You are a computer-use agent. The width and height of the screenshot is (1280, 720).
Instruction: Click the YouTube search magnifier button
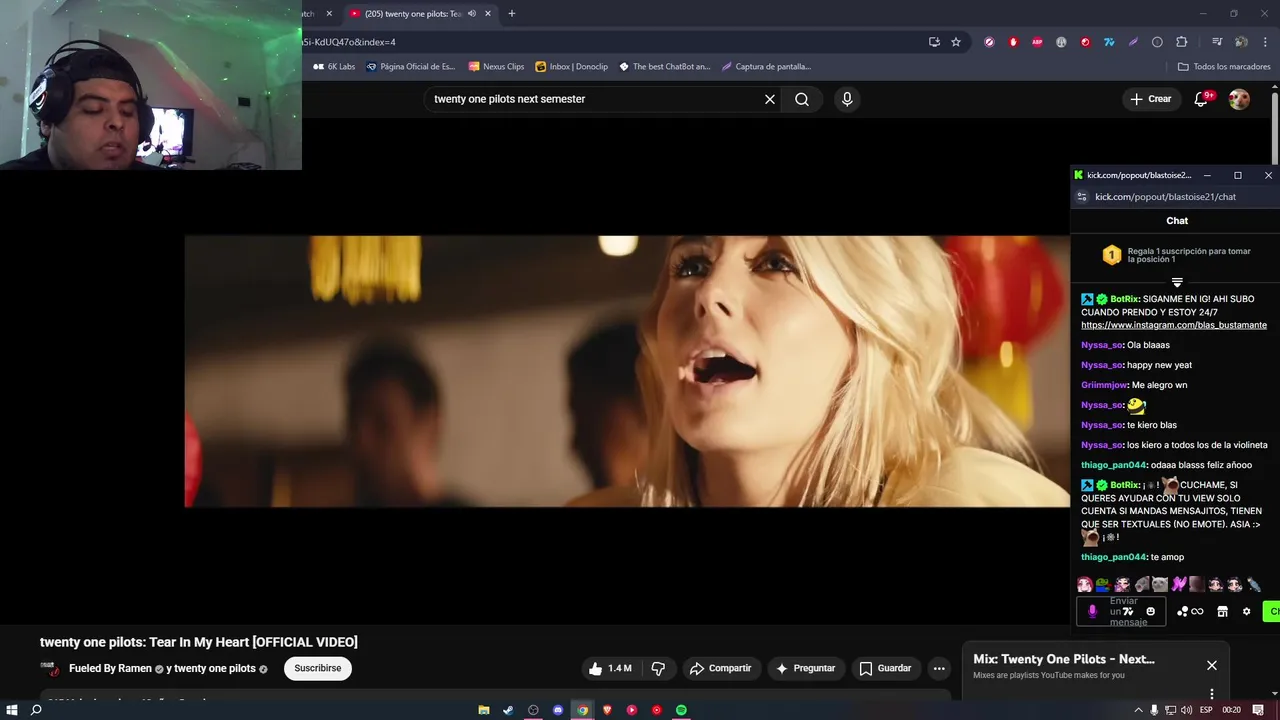click(x=802, y=99)
